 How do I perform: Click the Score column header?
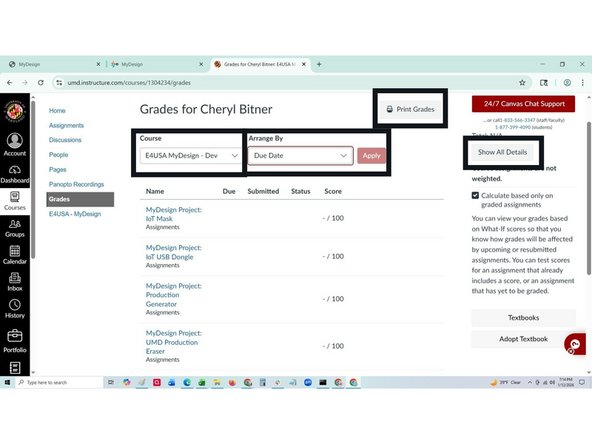[333, 191]
